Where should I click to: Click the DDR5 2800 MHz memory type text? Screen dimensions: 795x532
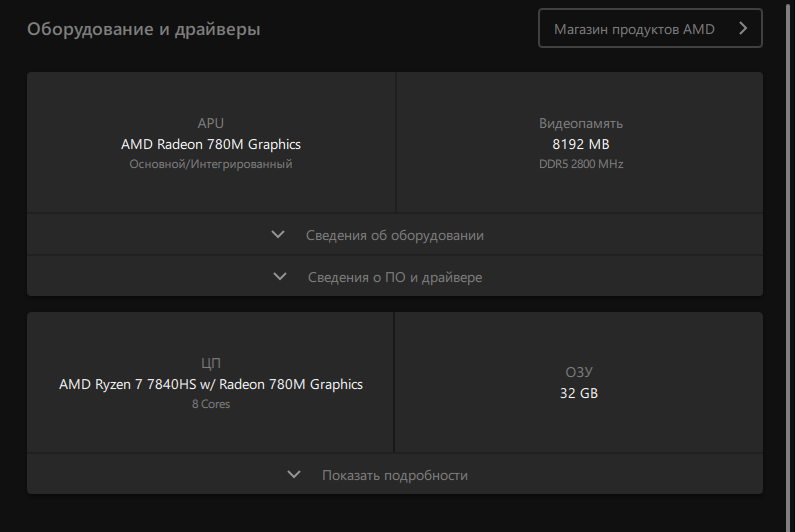[581, 164]
